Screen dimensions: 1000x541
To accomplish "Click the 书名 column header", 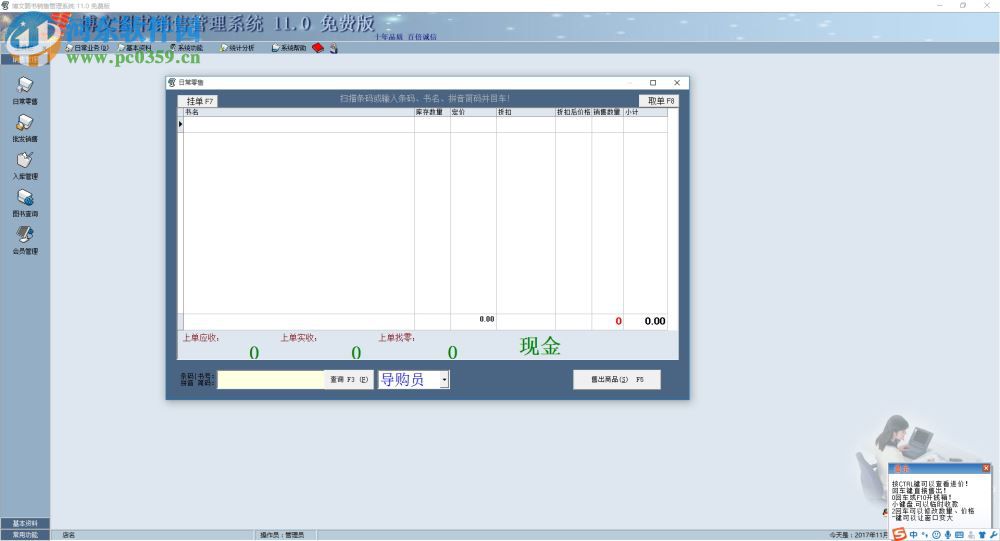I will (298, 112).
